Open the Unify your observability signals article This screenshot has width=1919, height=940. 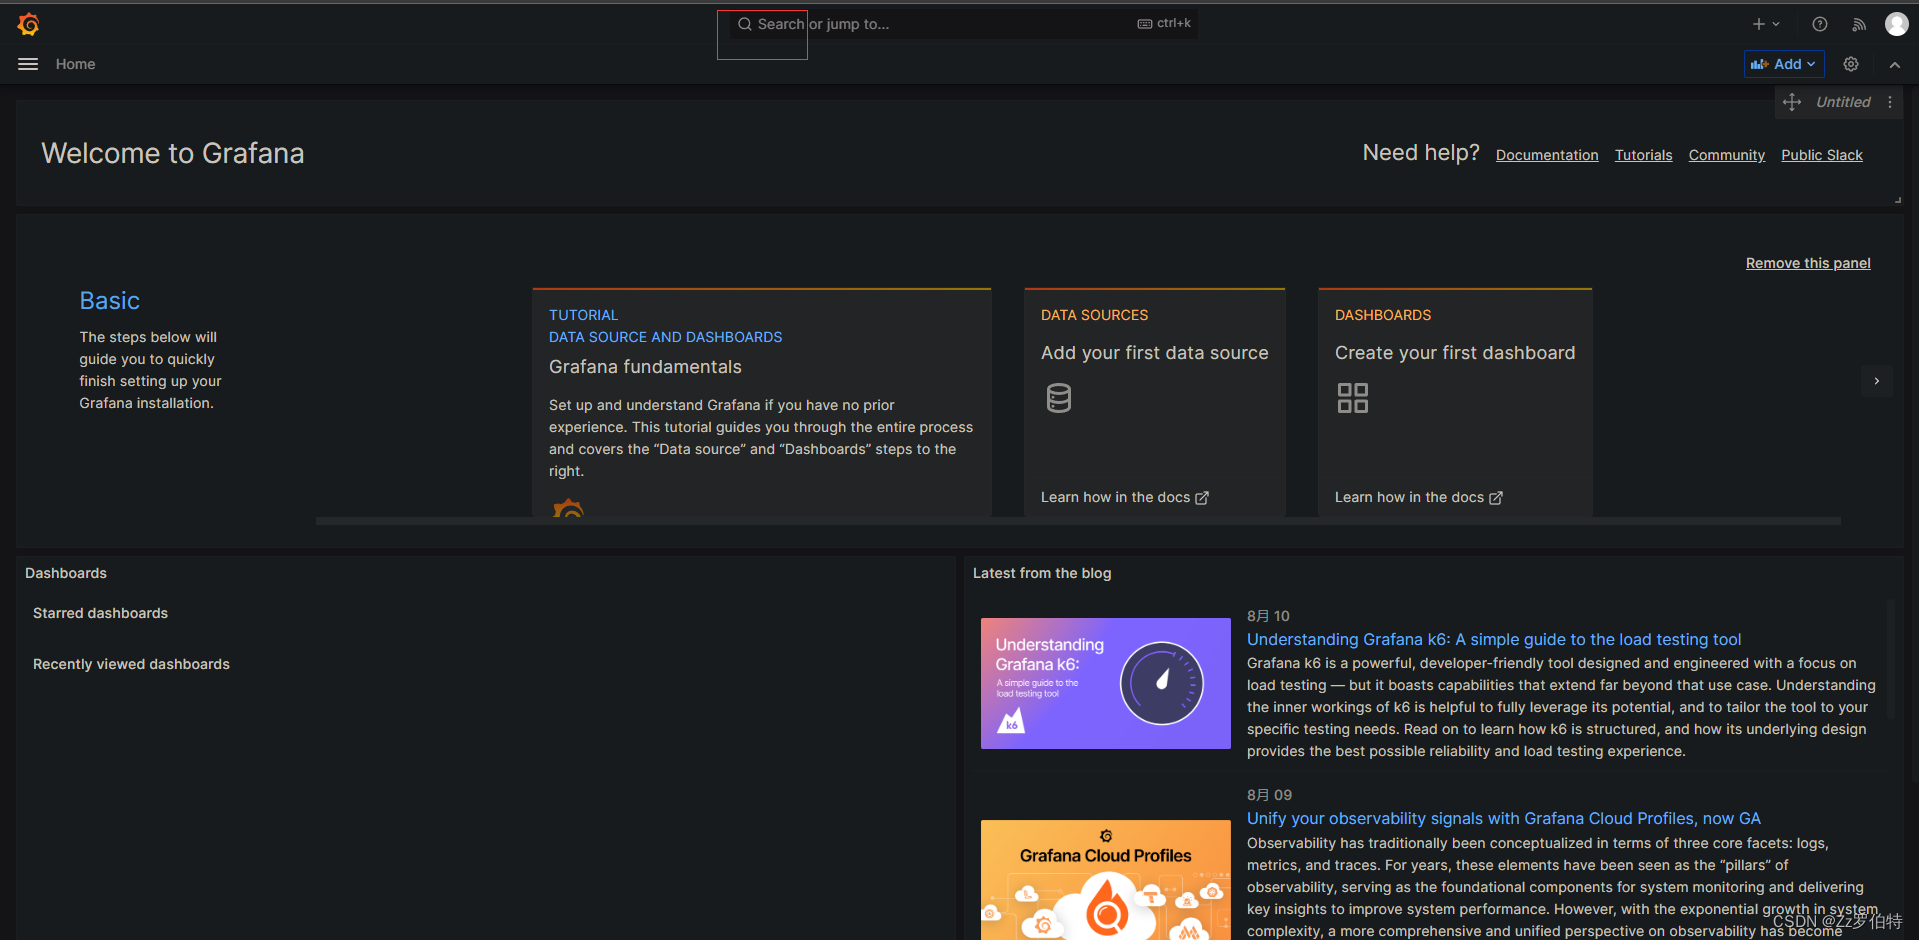click(x=1504, y=818)
